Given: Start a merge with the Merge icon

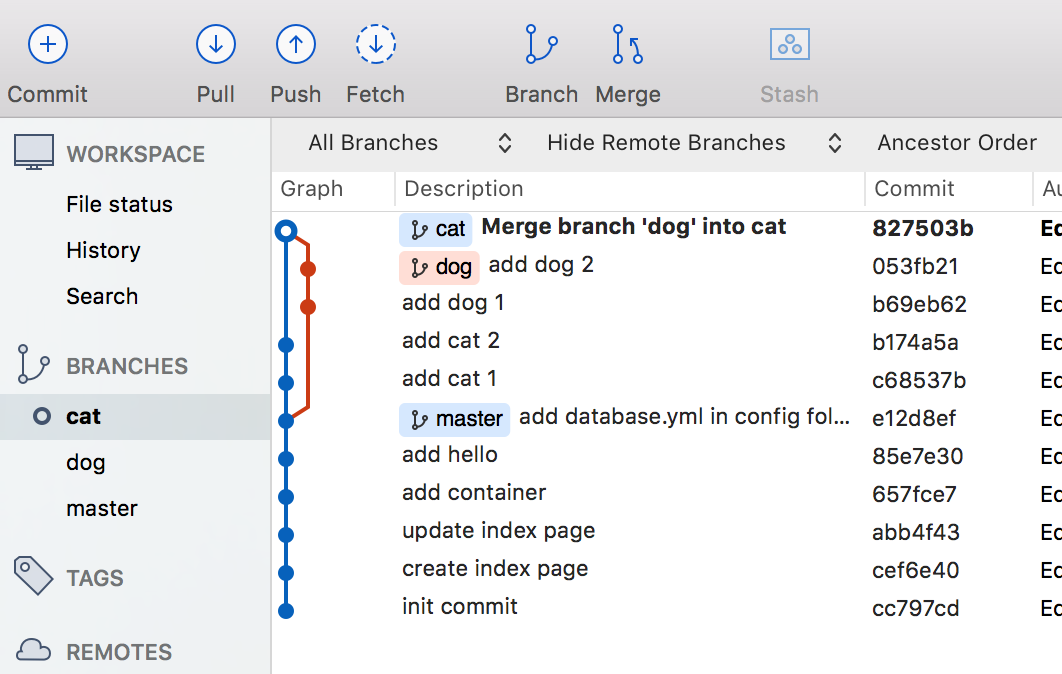Looking at the screenshot, I should [x=626, y=44].
